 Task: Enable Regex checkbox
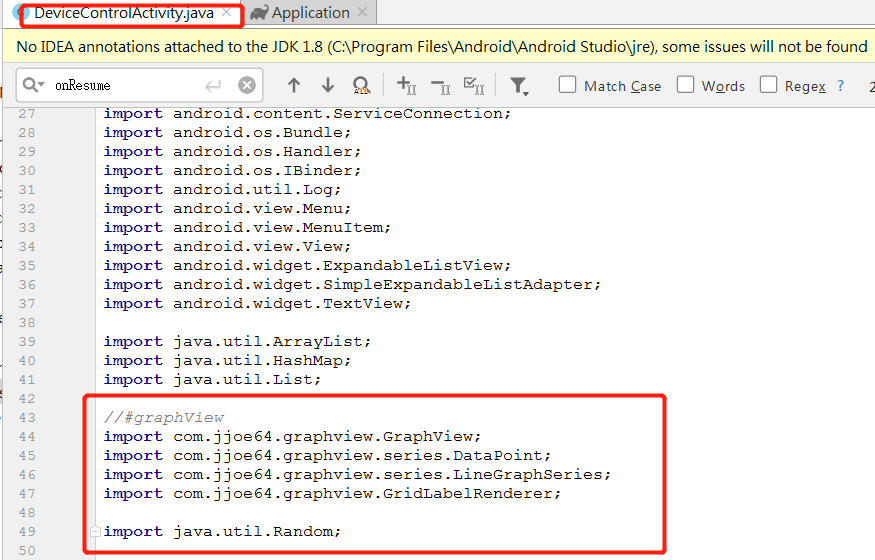(768, 85)
